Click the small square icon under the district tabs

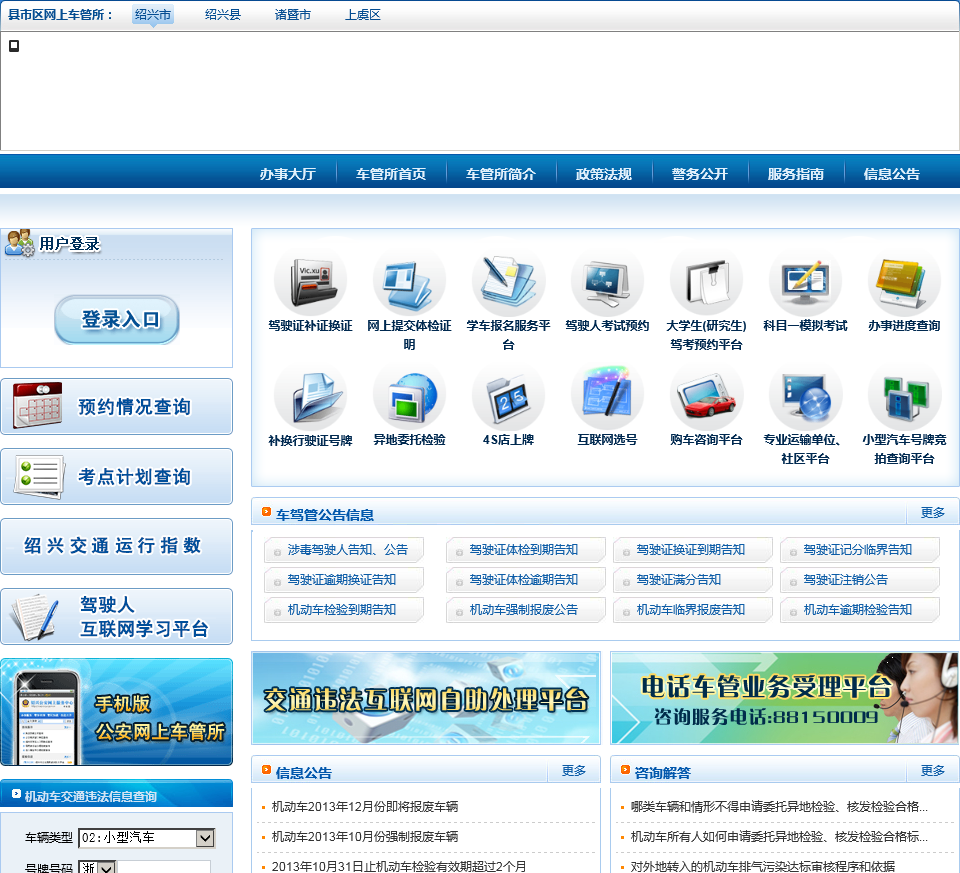tap(13, 46)
